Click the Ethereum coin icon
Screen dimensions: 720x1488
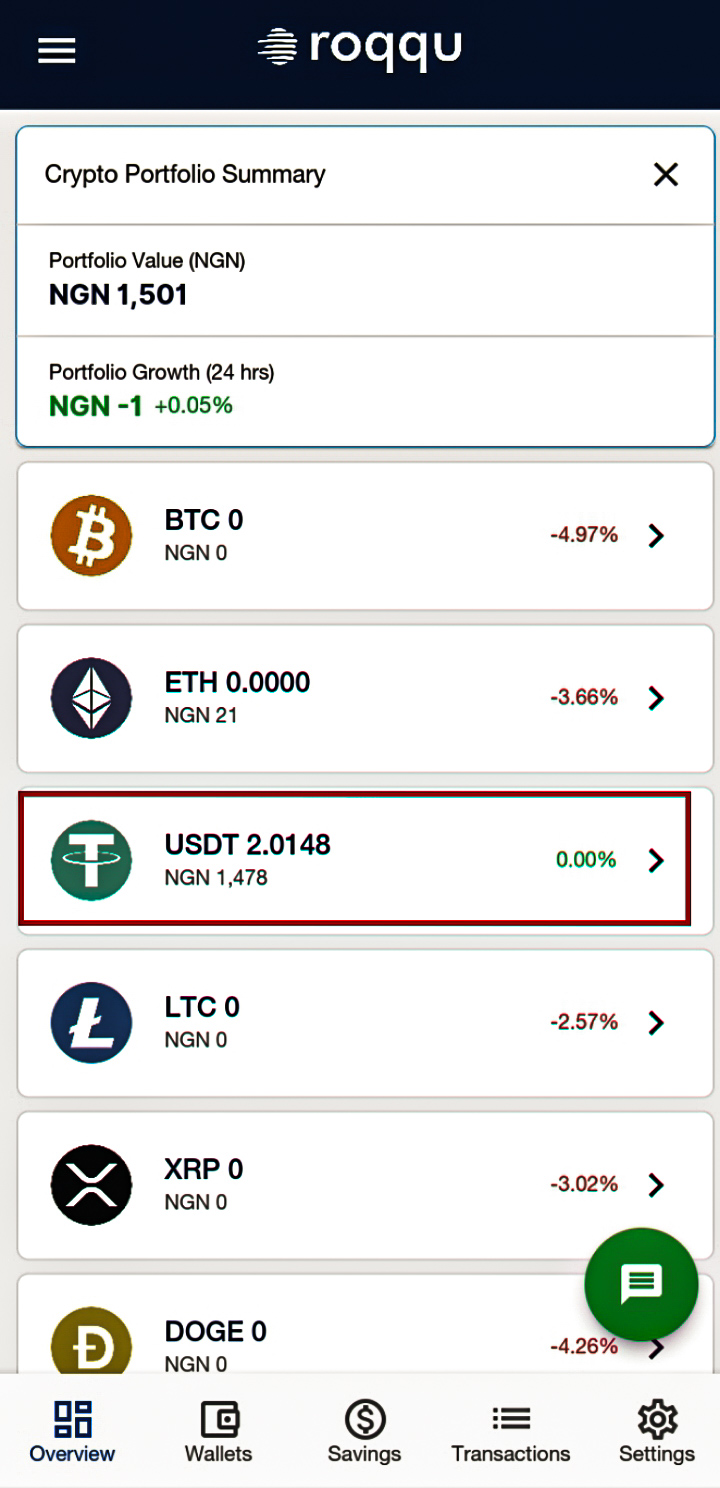(91, 697)
